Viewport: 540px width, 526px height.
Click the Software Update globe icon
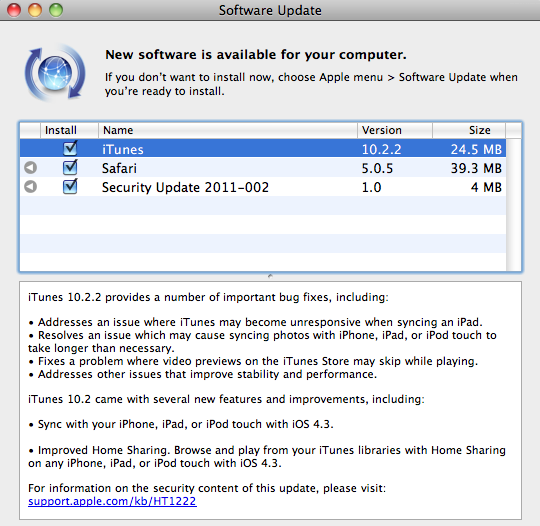click(55, 73)
